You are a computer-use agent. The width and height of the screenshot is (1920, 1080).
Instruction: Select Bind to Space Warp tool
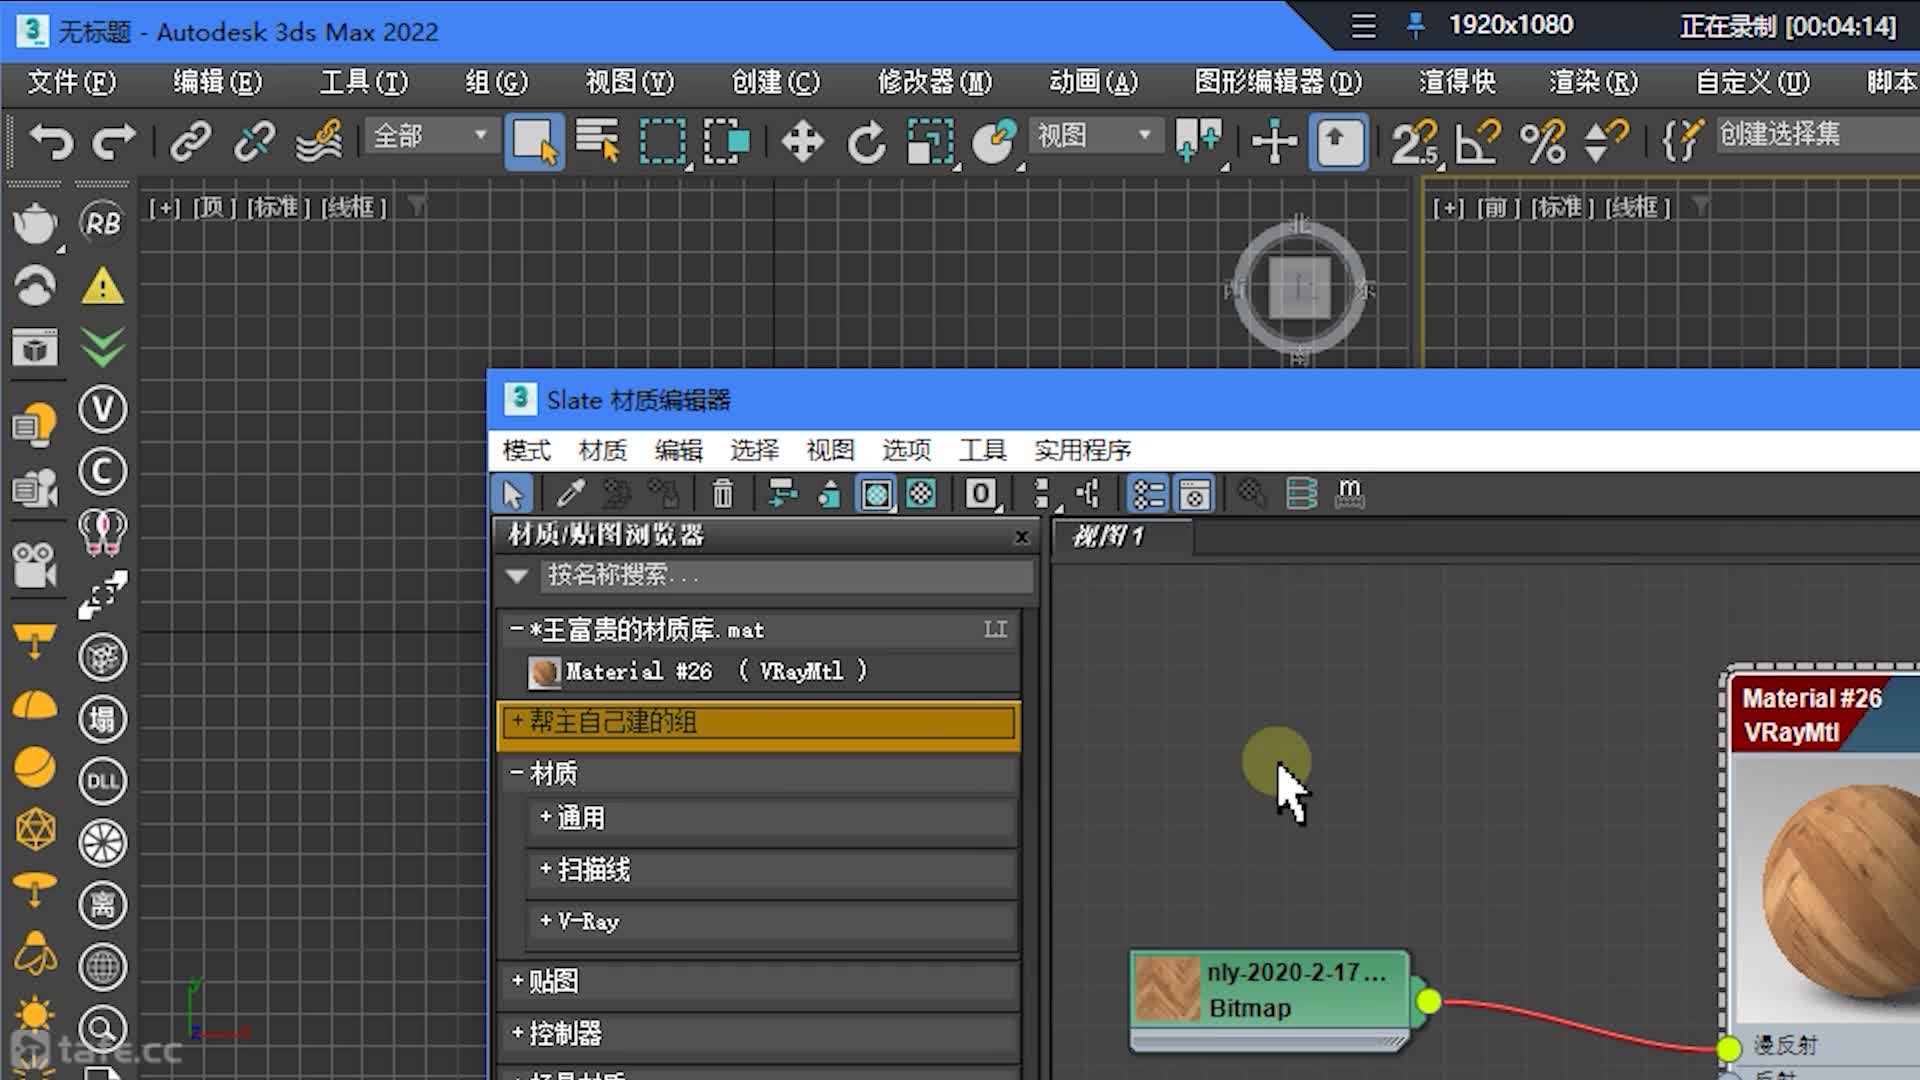pos(319,141)
